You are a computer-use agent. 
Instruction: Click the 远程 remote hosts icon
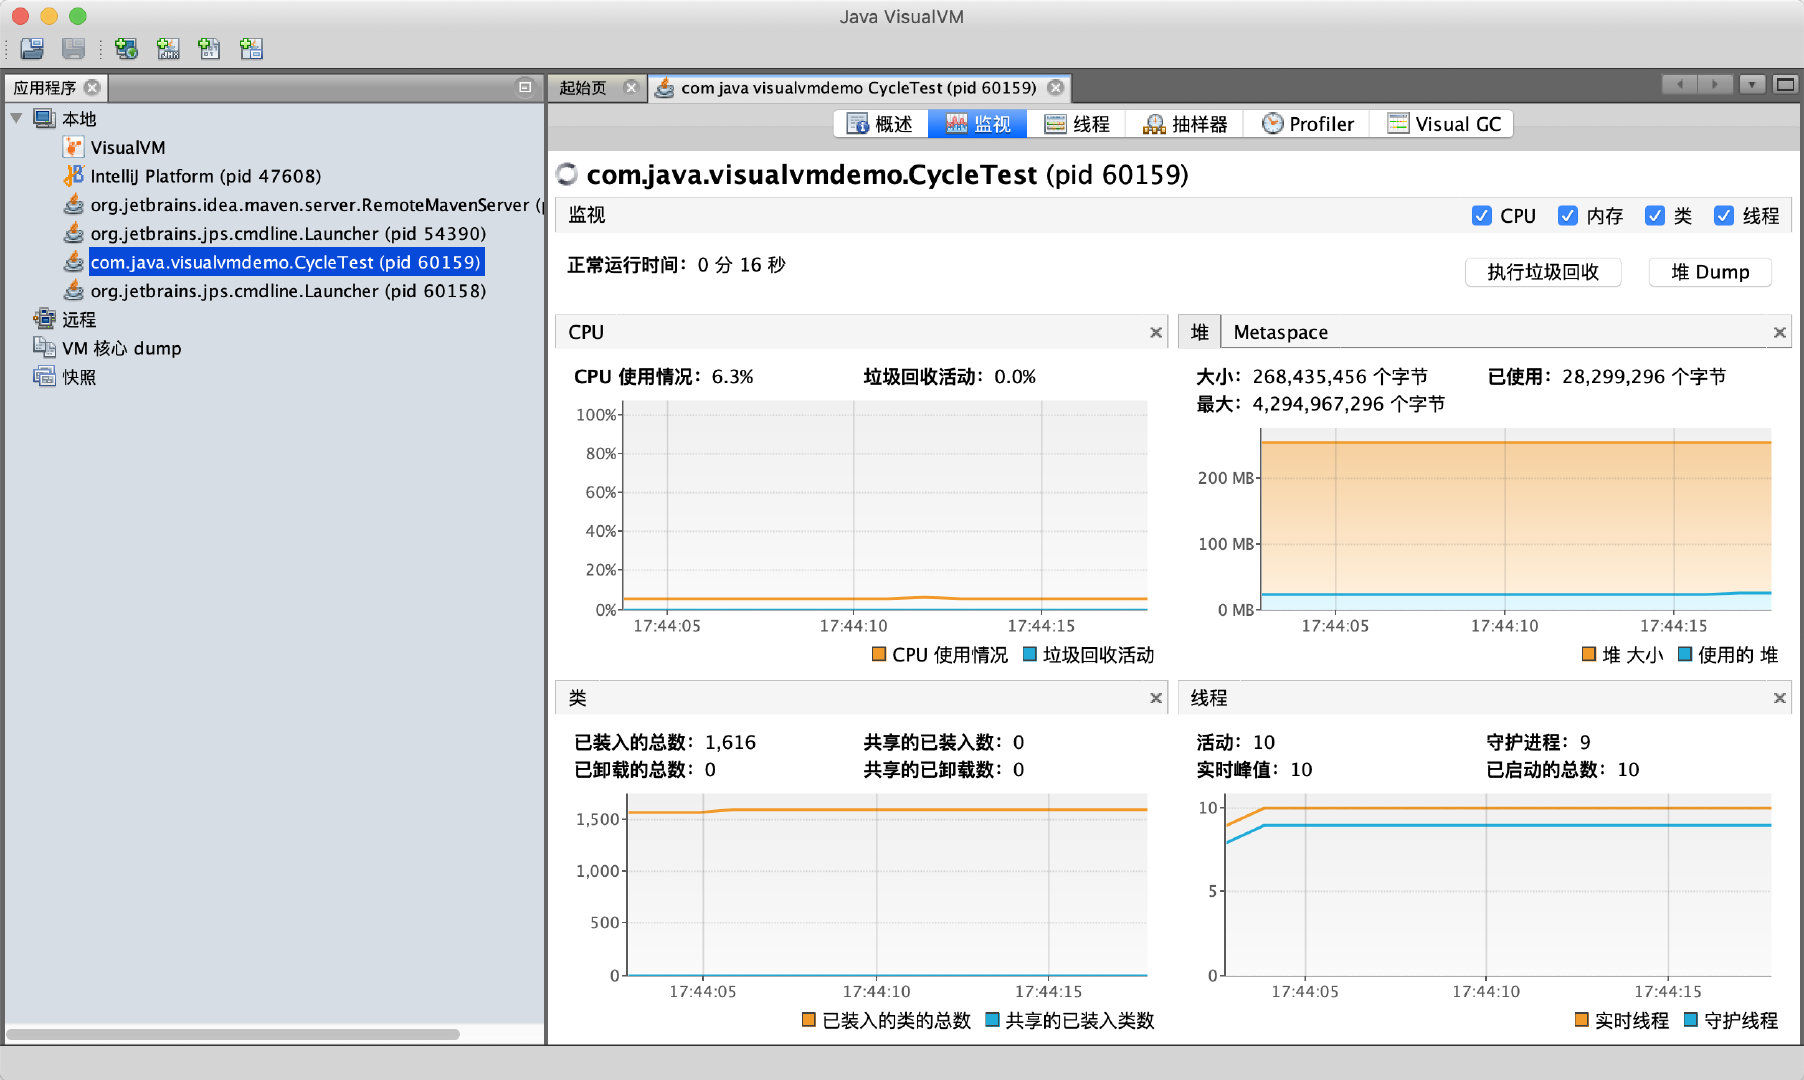(44, 319)
